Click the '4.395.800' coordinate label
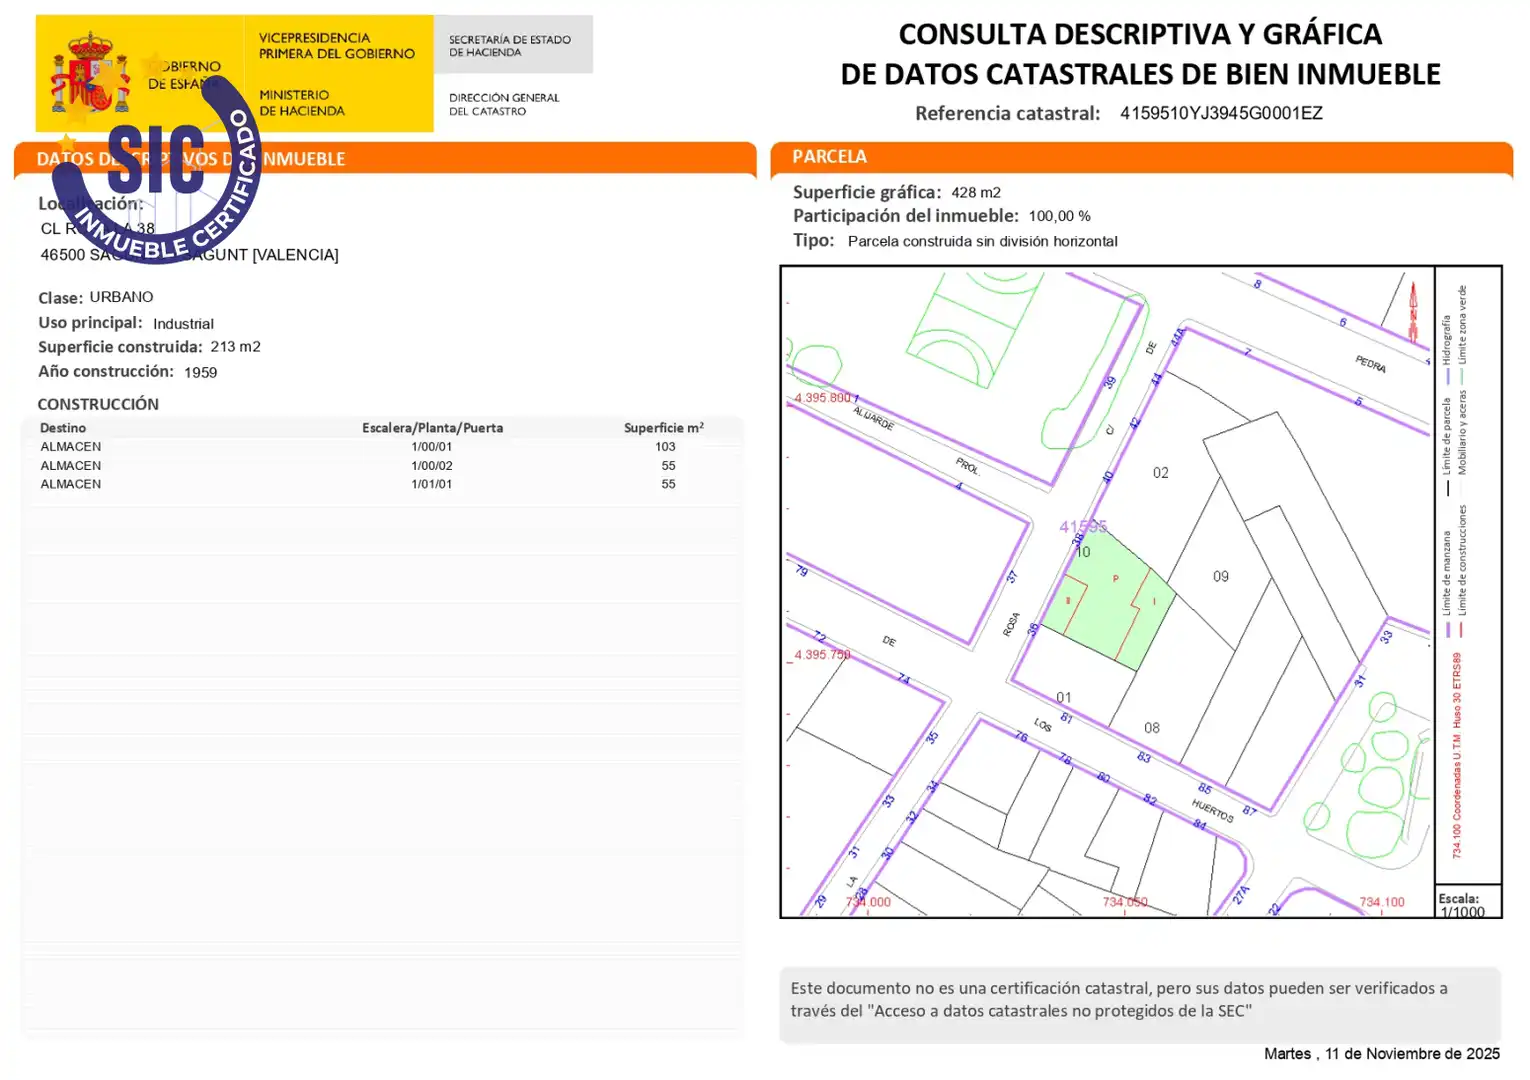This screenshot has width=1530, height=1080. click(822, 398)
